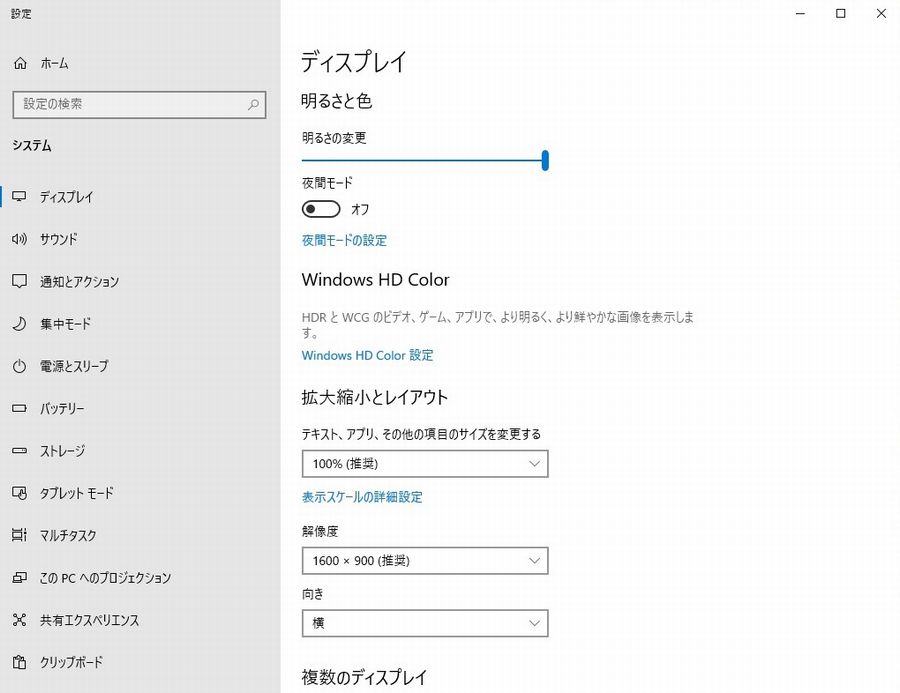This screenshot has width=900, height=693.
Task: Click the クリップボード icon
Action: tap(19, 662)
